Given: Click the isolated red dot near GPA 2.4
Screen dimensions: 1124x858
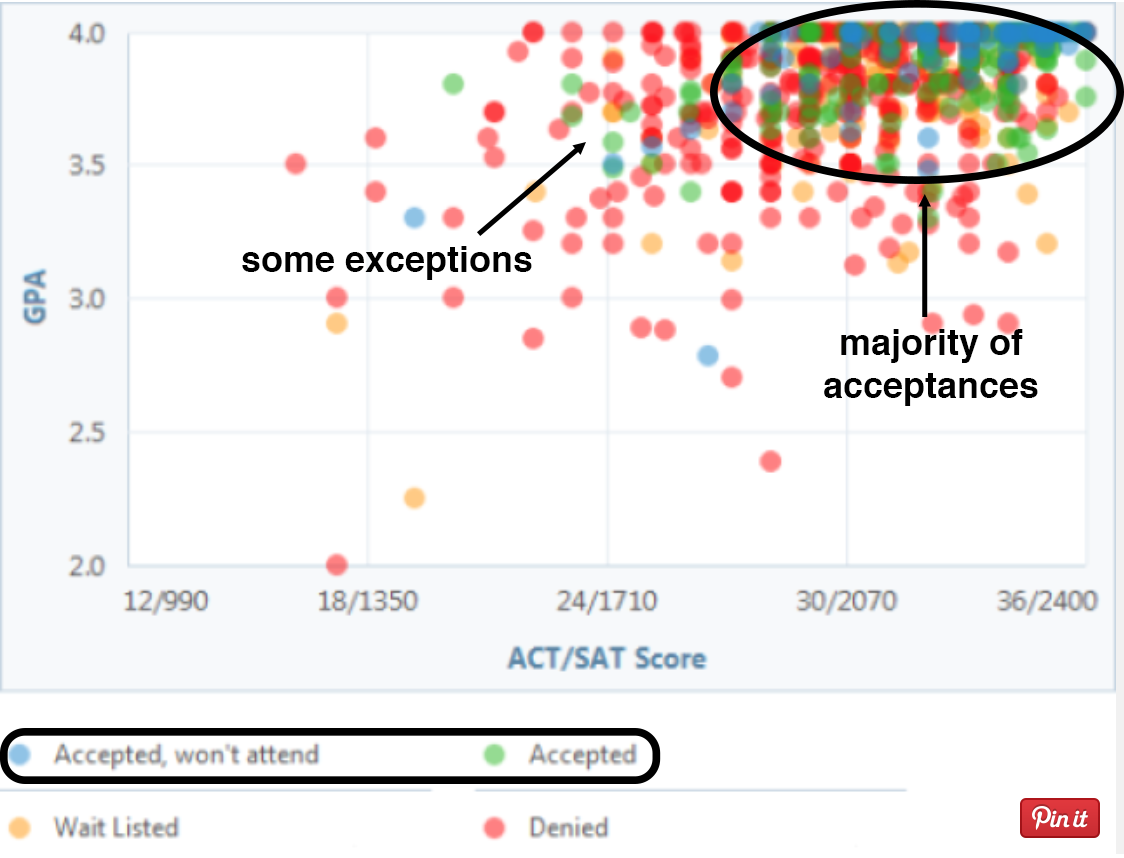Looking at the screenshot, I should coord(771,461).
